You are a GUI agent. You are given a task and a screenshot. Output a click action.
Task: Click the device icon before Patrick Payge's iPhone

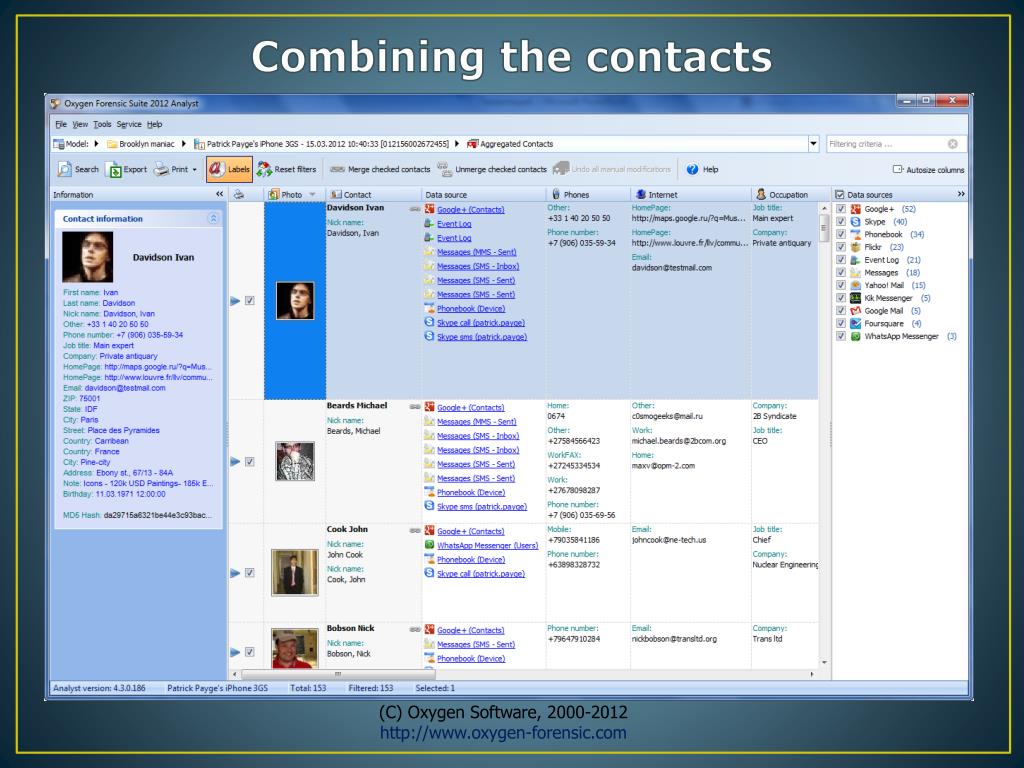point(199,144)
